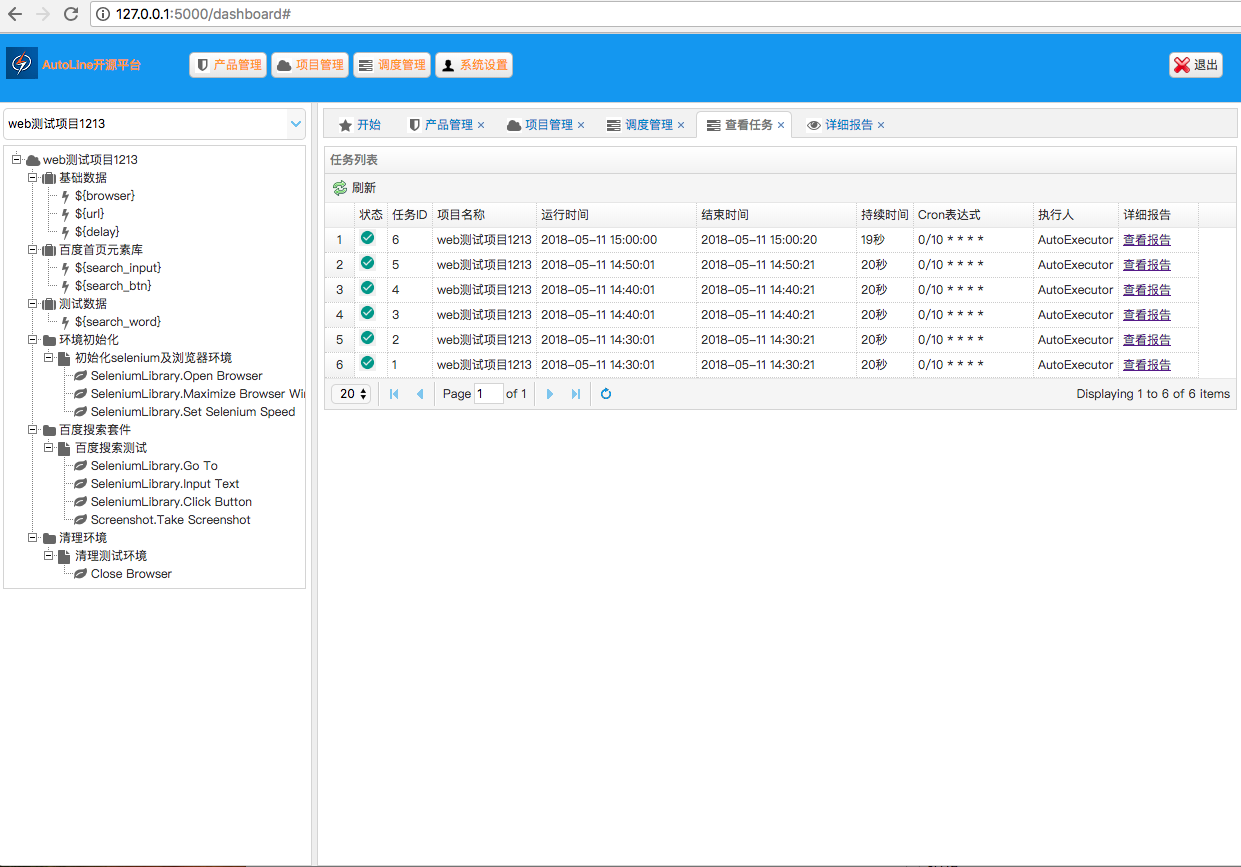This screenshot has height=867, width=1241.
Task: Click the leaf icon beside Close Browser
Action: pyautogui.click(x=81, y=574)
